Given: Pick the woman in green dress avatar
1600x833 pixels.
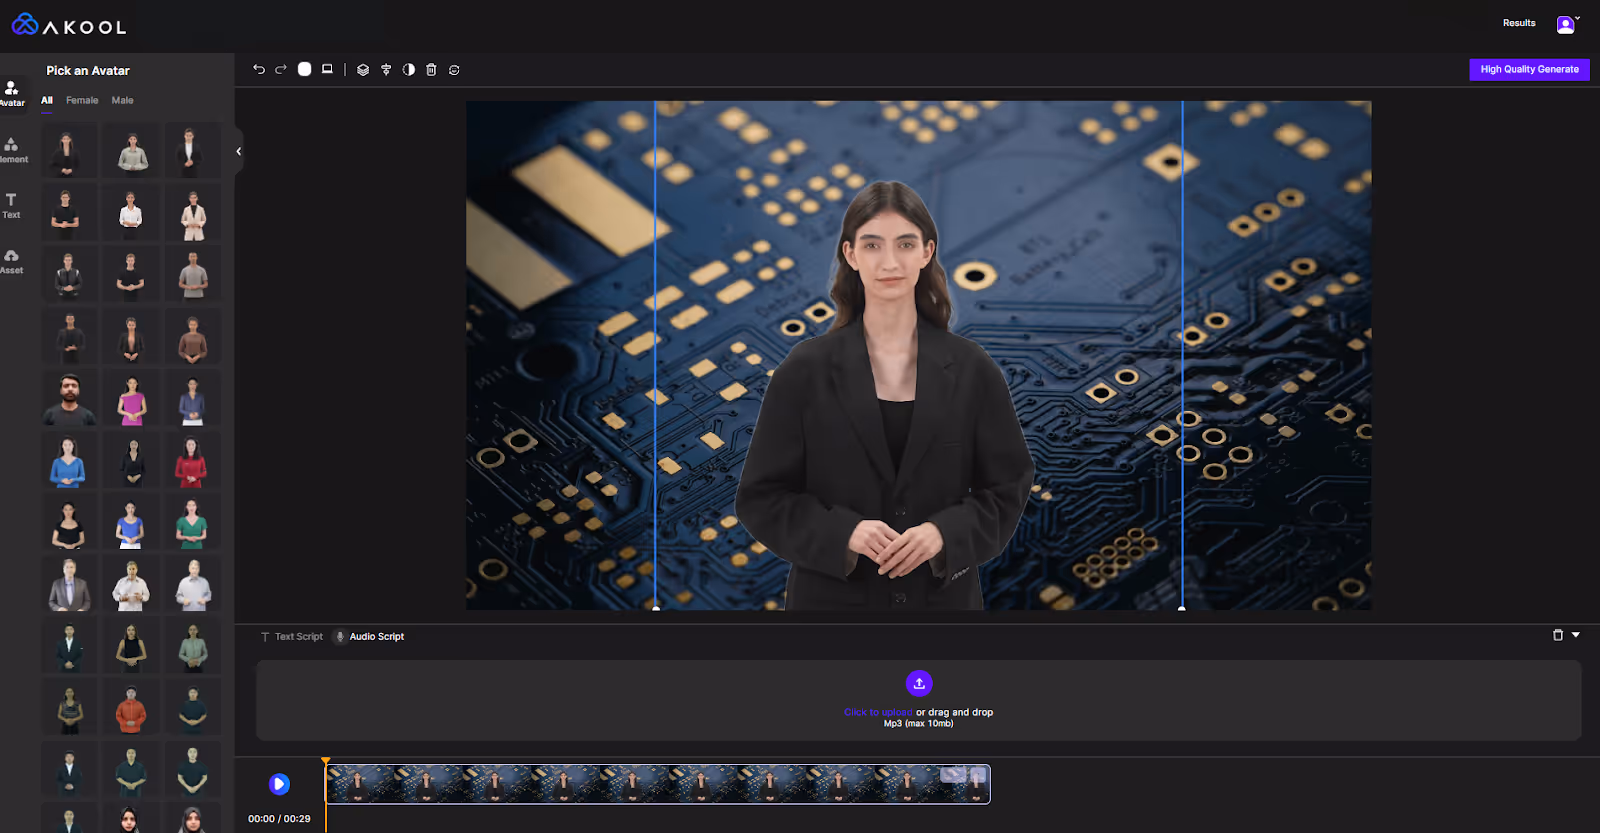Looking at the screenshot, I should point(192,523).
